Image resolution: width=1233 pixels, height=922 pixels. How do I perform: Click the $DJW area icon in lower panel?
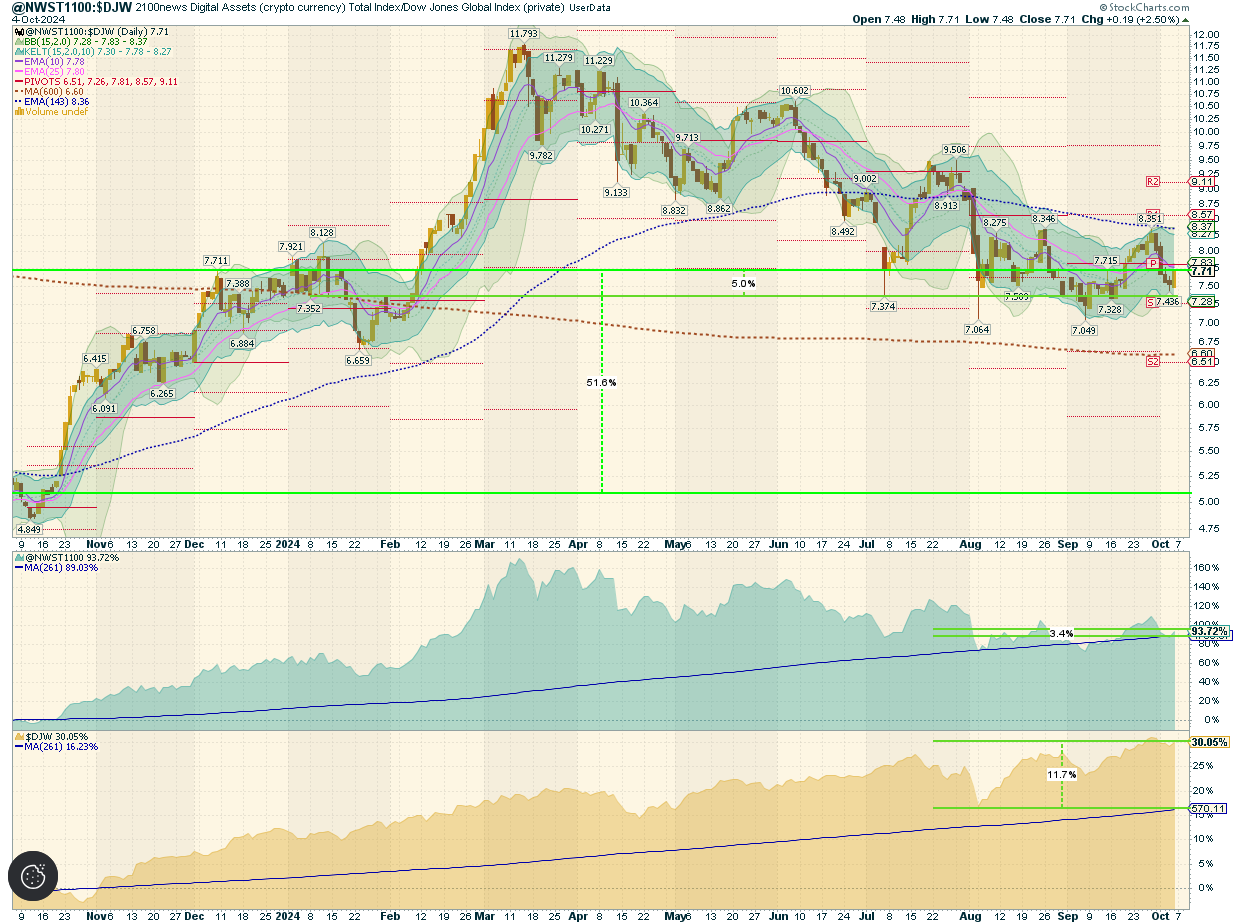click(19, 735)
